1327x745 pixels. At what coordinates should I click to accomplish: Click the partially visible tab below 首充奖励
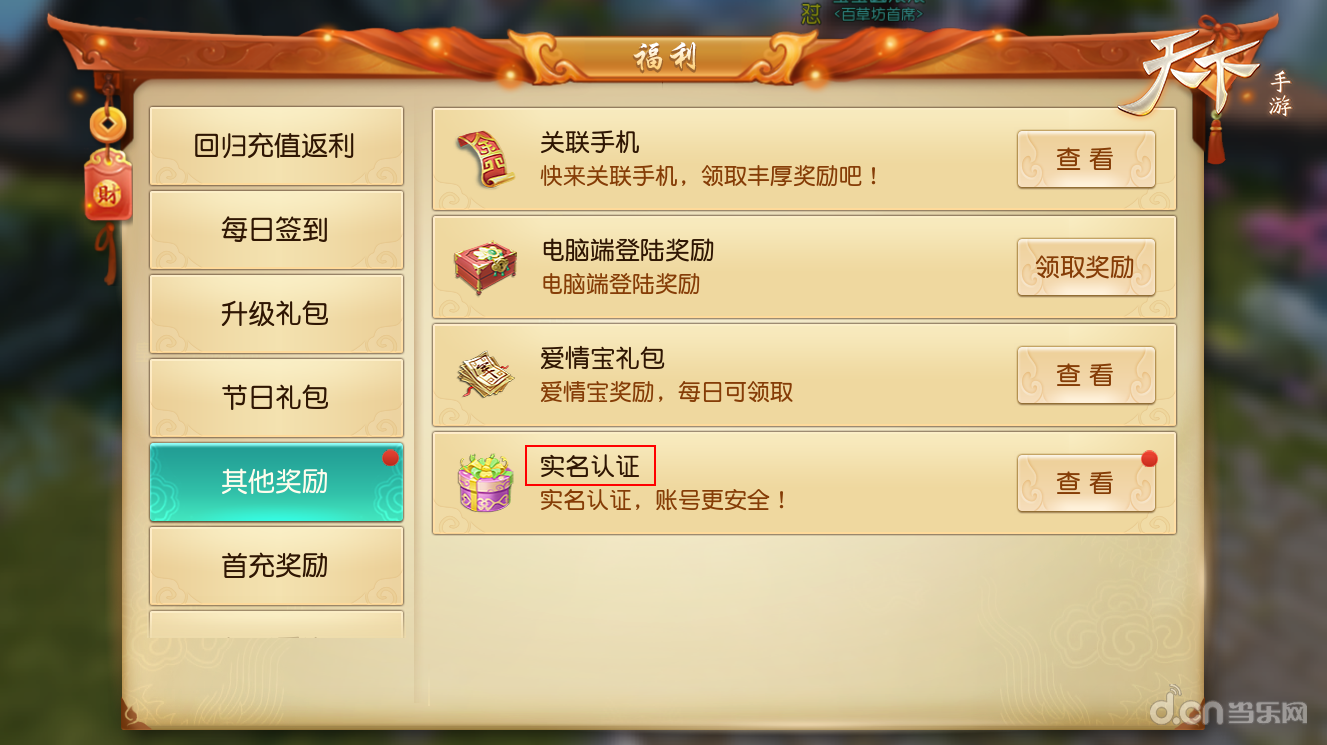click(x=276, y=625)
